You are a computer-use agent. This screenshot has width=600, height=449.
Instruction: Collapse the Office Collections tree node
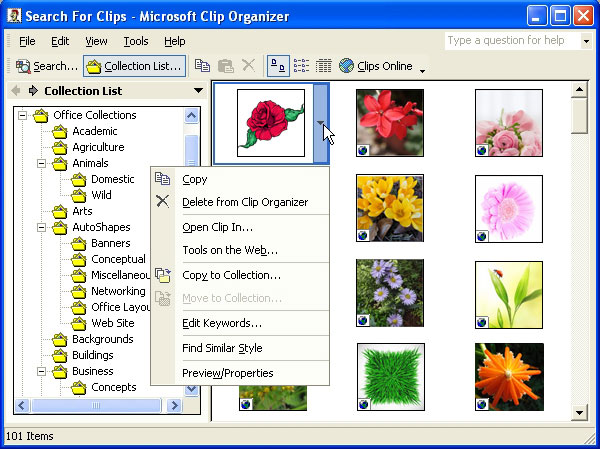tap(23, 115)
